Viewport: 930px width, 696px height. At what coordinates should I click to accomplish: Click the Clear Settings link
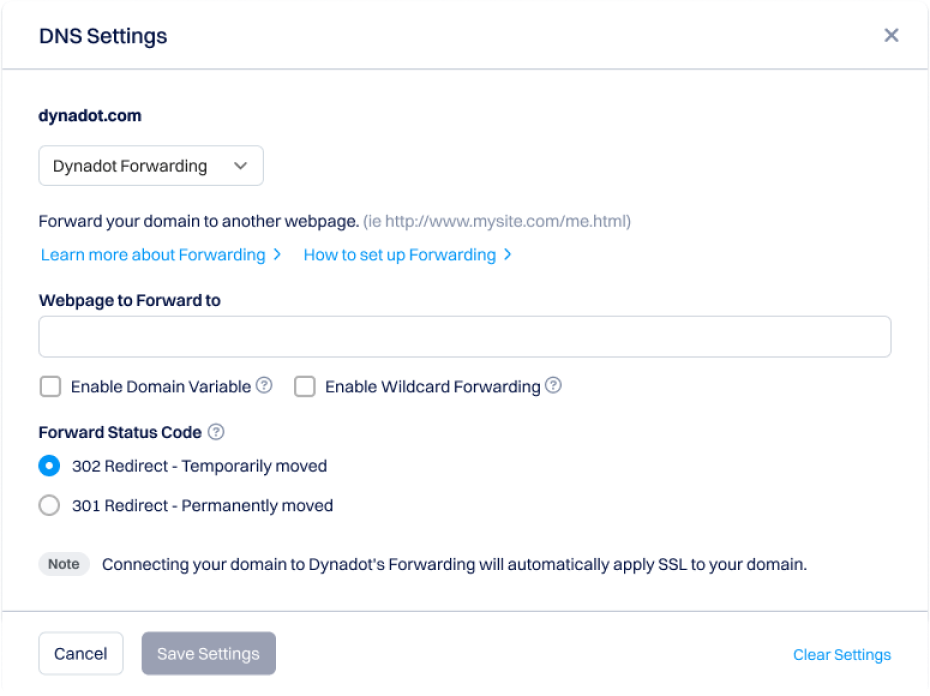(x=842, y=655)
